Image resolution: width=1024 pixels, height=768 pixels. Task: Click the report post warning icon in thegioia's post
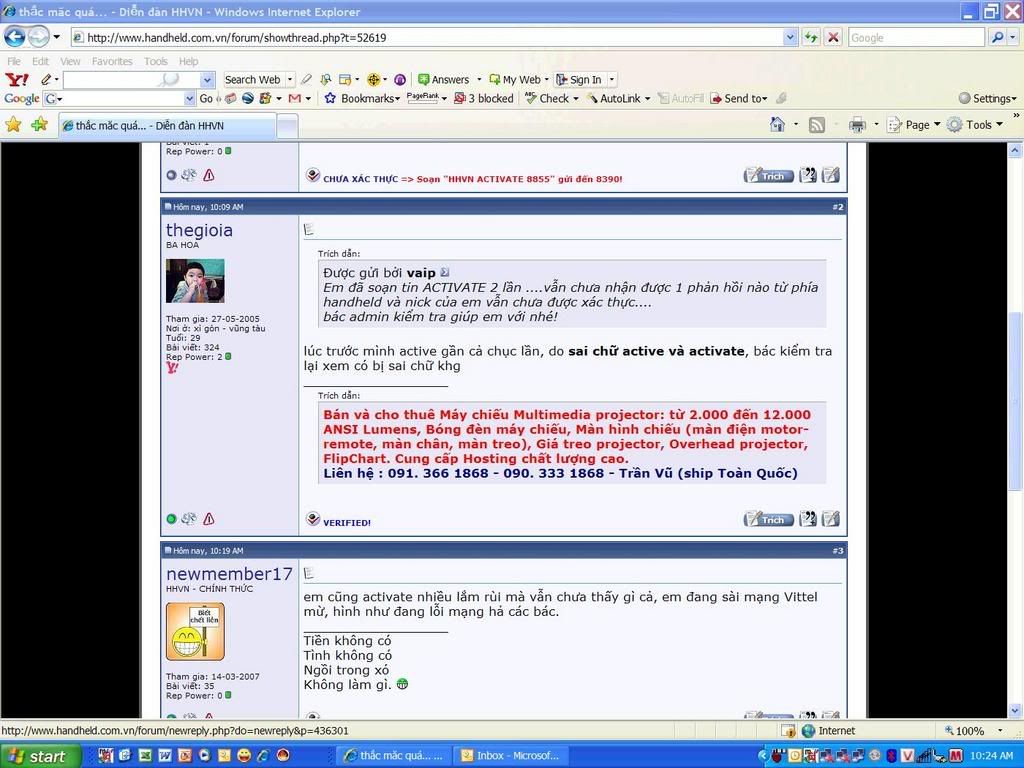pos(209,519)
